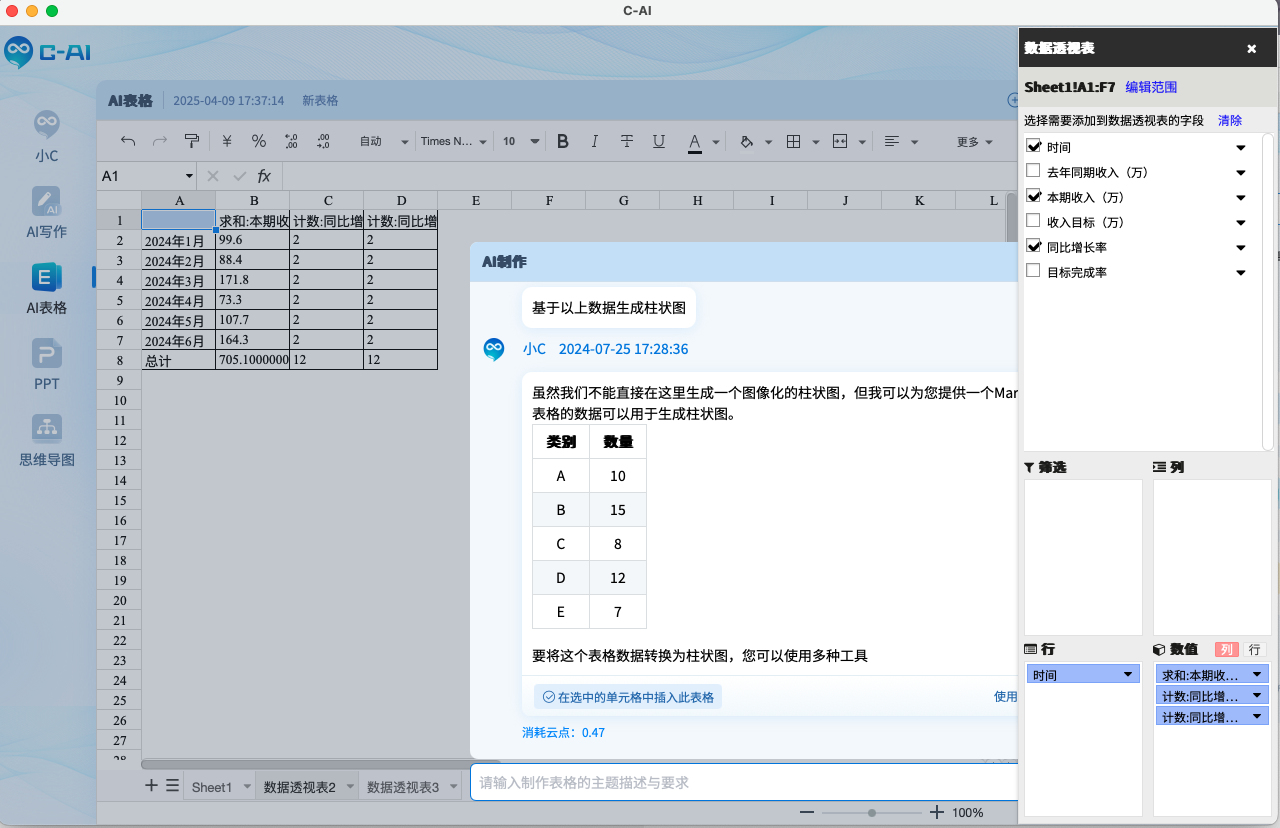The image size is (1280, 828).
Task: Click the text alignment icon
Action: click(892, 141)
